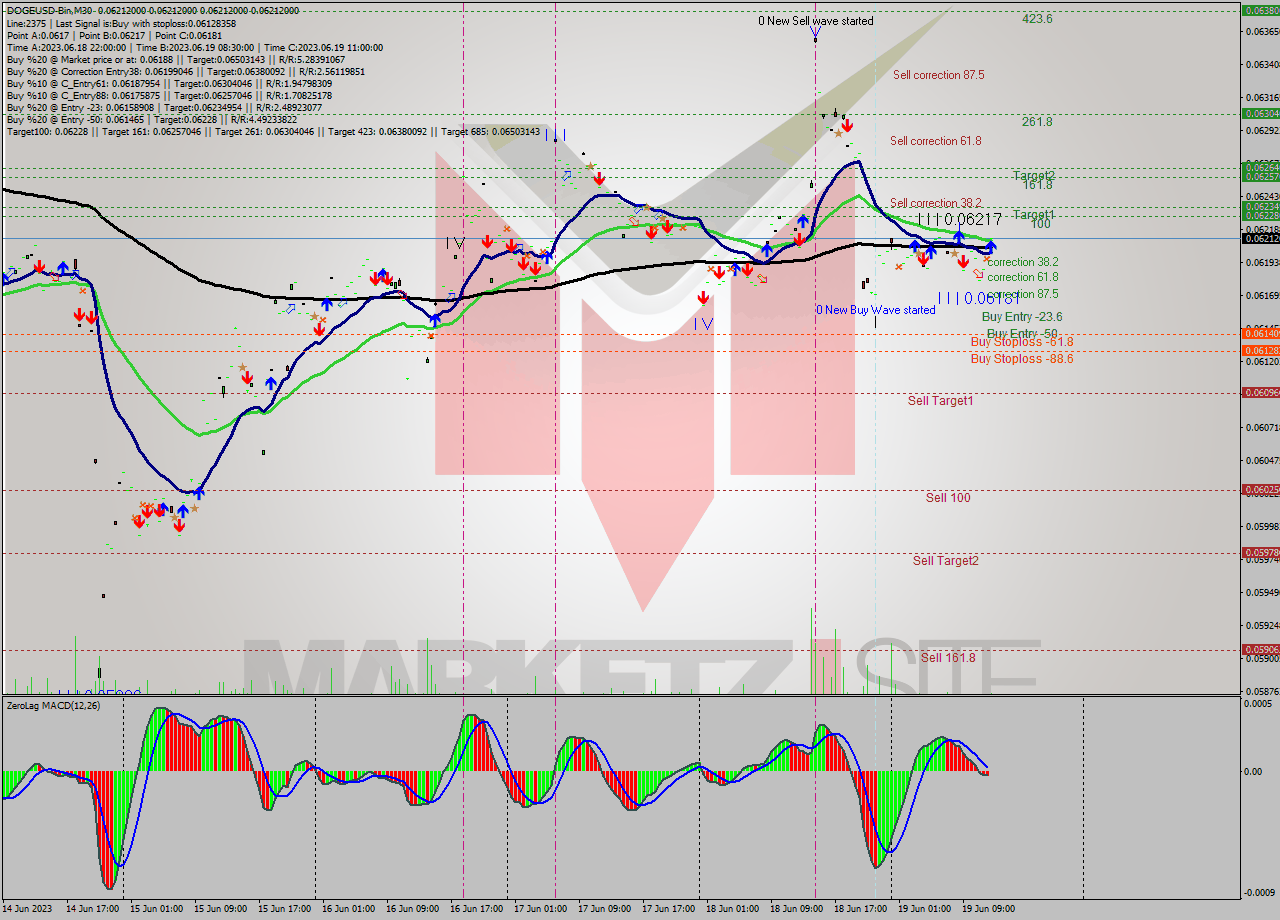
Task: Select the green 'Target1' label
Action: tap(1034, 215)
